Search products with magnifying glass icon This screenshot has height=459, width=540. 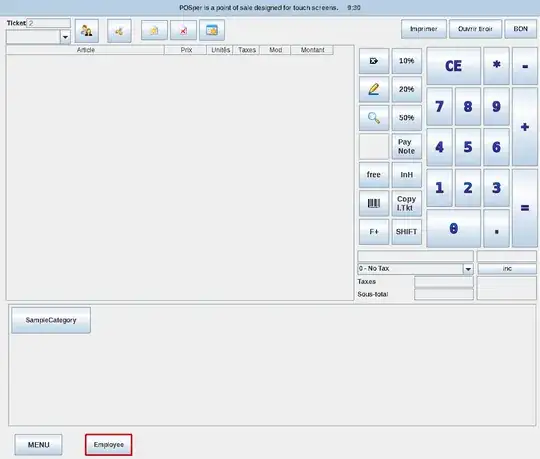[x=374, y=118]
